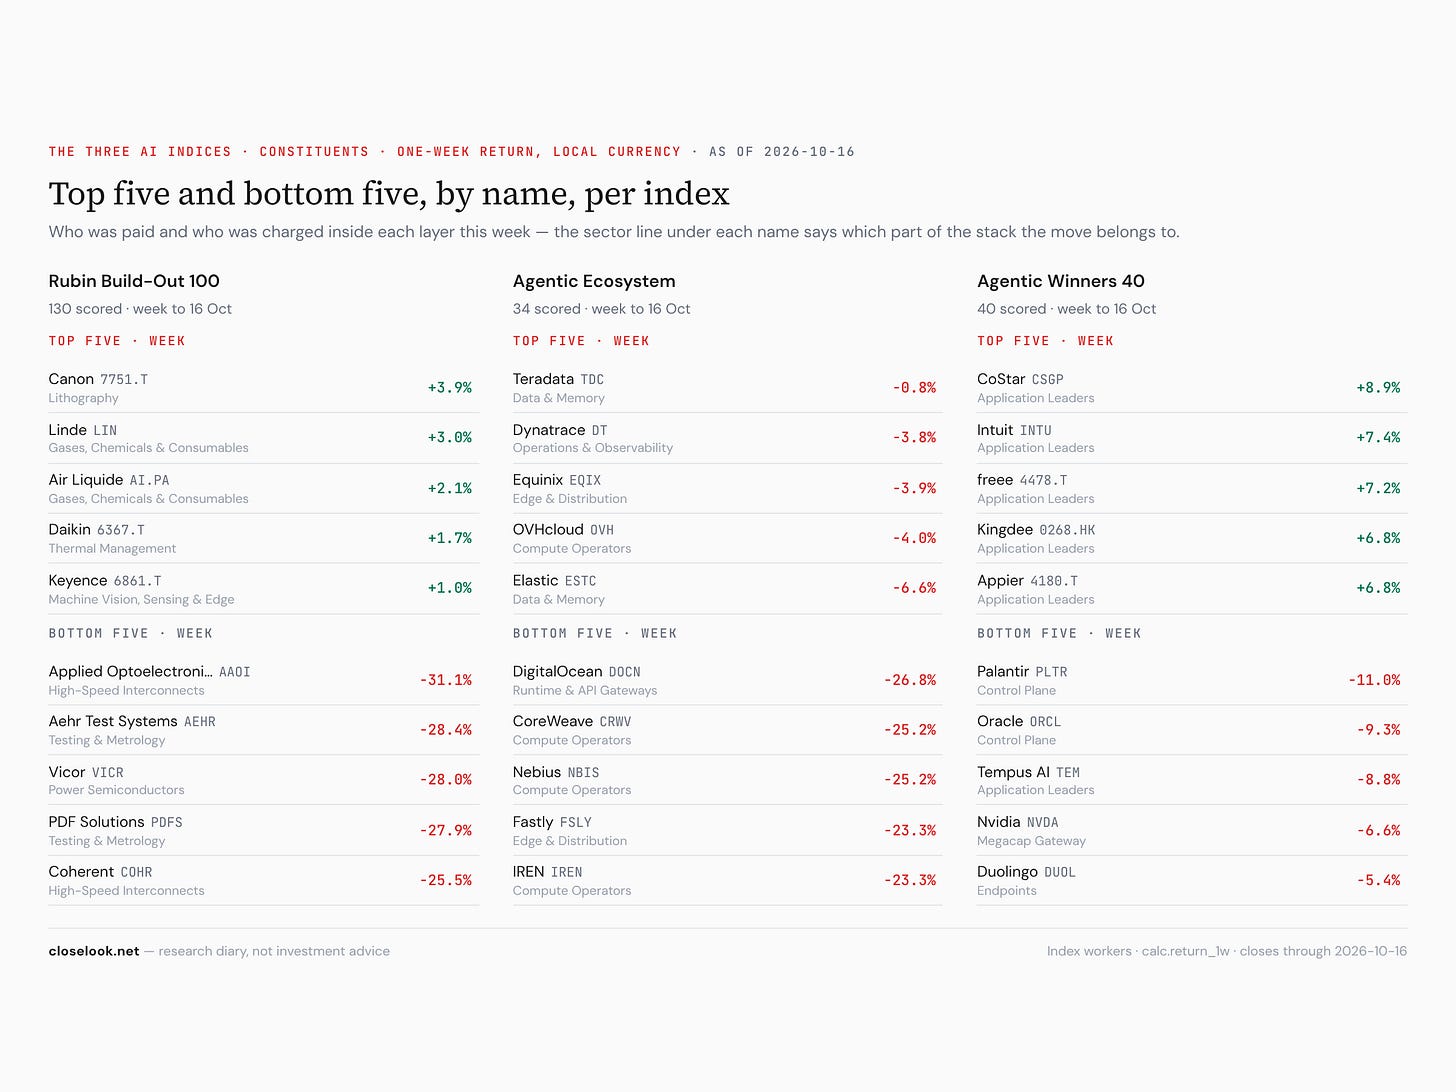Click the Tempus AI TEM entry
The width and height of the screenshot is (1456, 1092).
pyautogui.click(x=1028, y=772)
